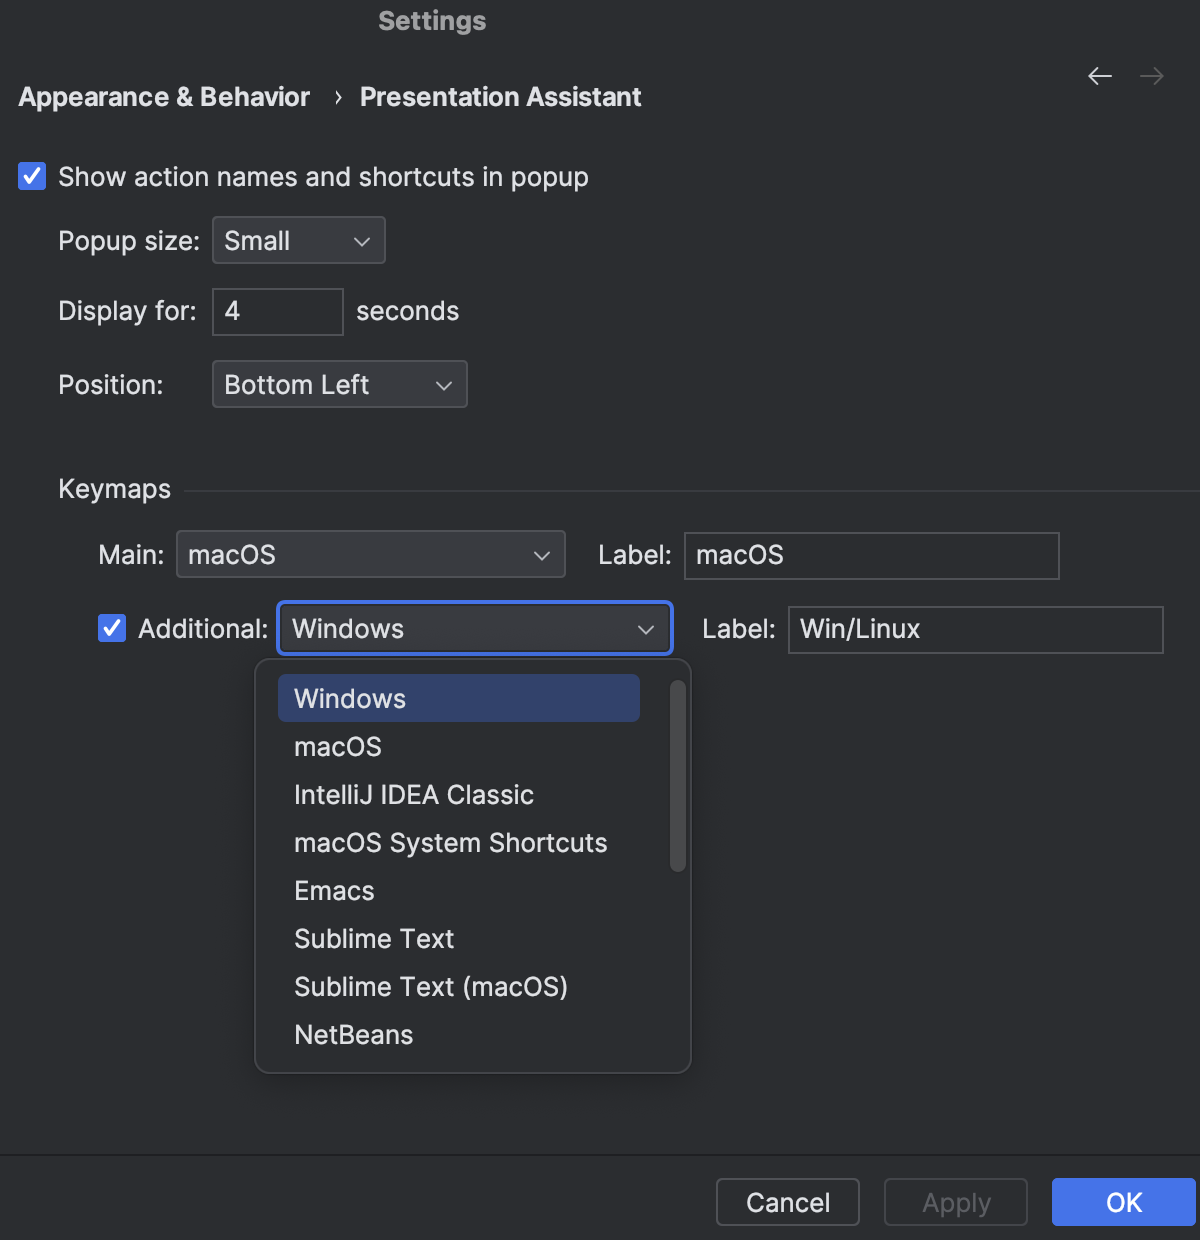Screen dimensions: 1200x1240
Task: Open the Position dropdown
Action: point(339,384)
